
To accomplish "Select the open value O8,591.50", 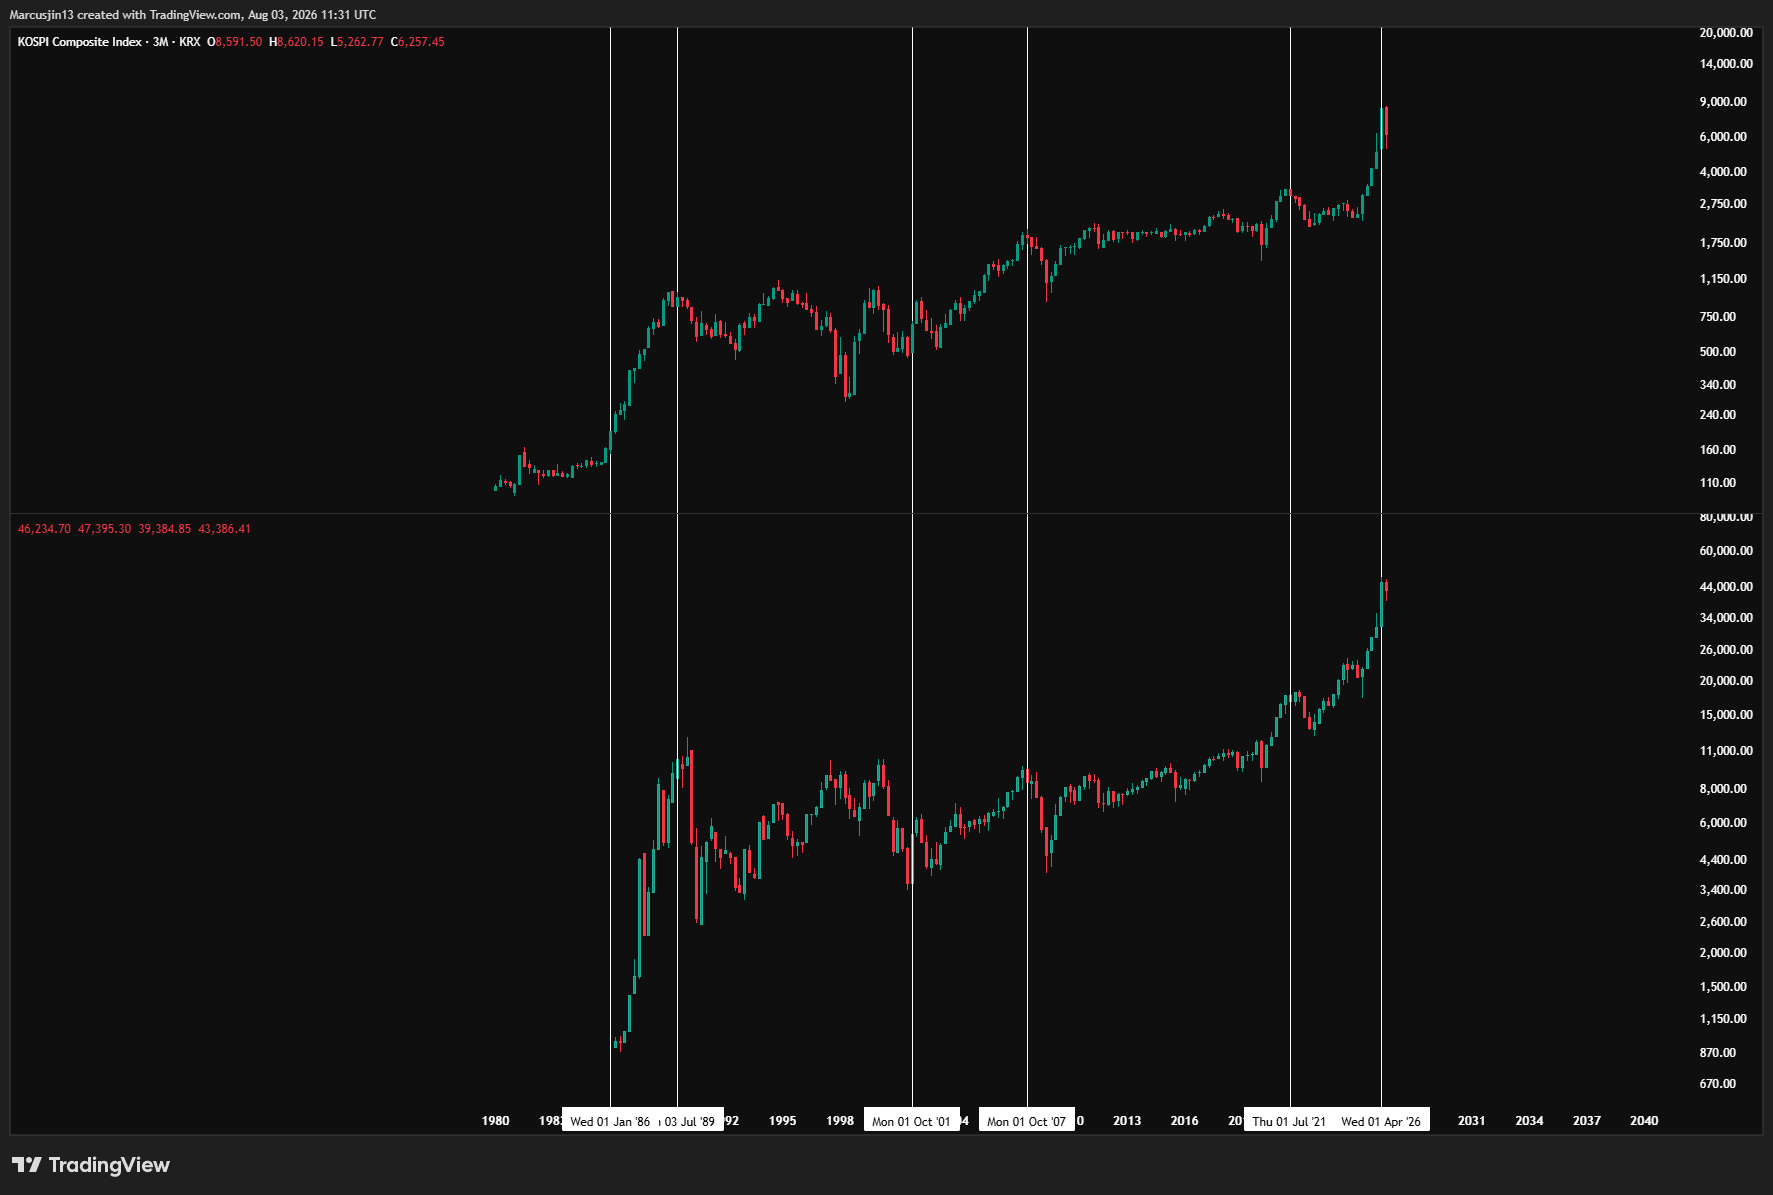I will tap(235, 42).
